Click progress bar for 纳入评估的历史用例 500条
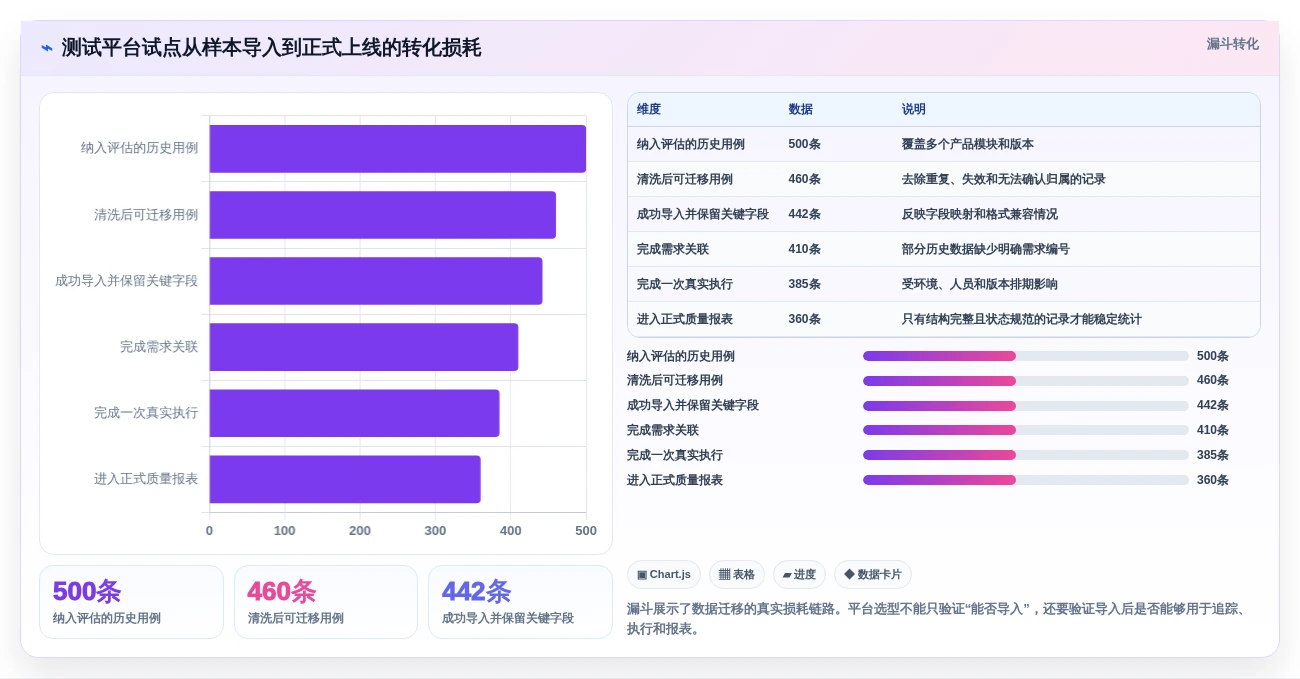1300x679 pixels. (1026, 356)
